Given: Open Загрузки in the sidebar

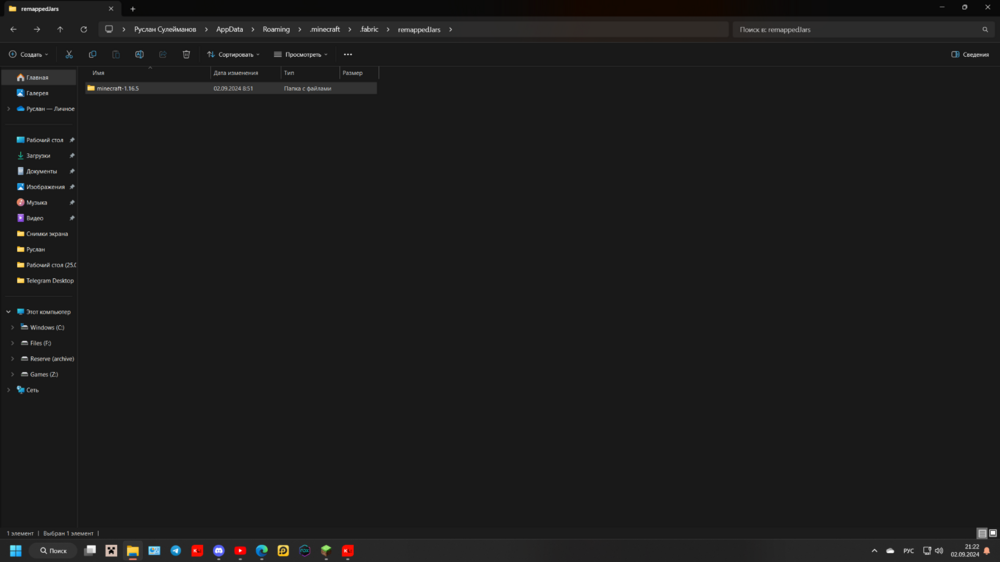Looking at the screenshot, I should [x=39, y=156].
